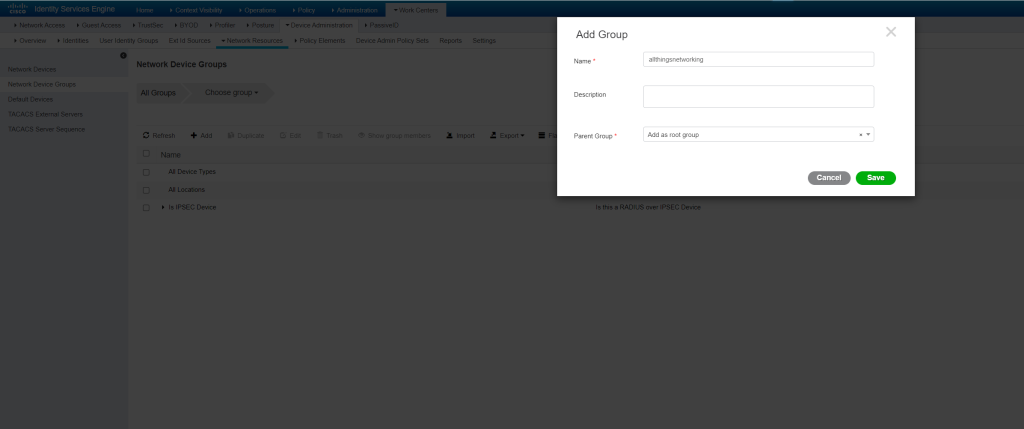Go to the Overview tab
Screen dimensions: 1024x429
[30, 40]
